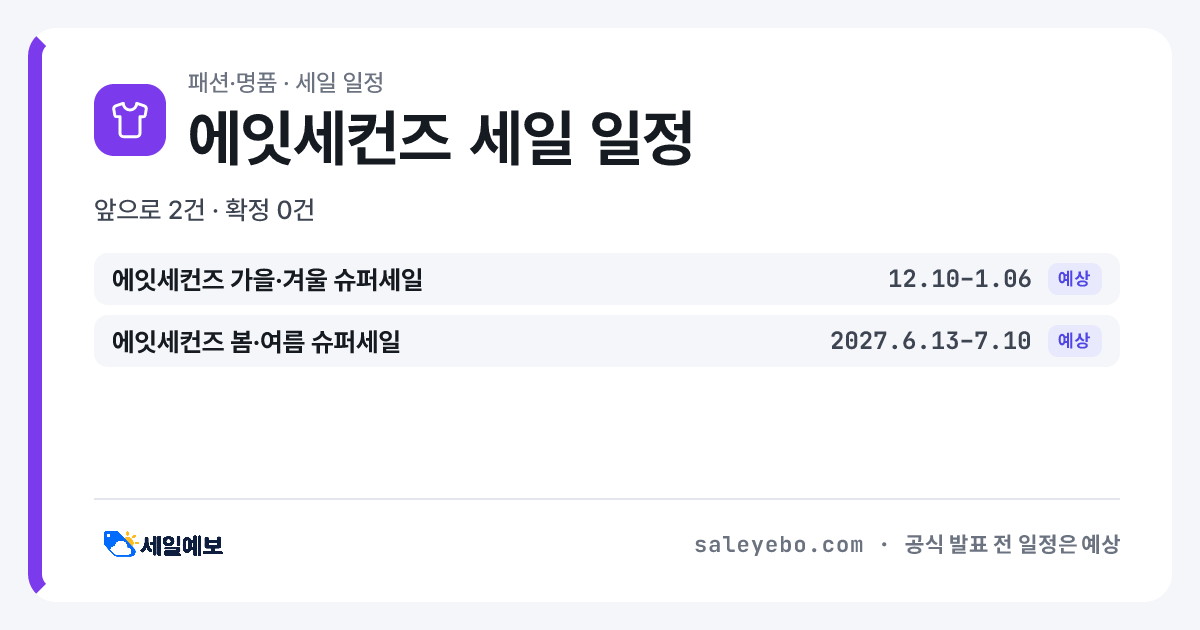
Task: Click the 12.10–1.06 date range
Action: [x=959, y=279]
